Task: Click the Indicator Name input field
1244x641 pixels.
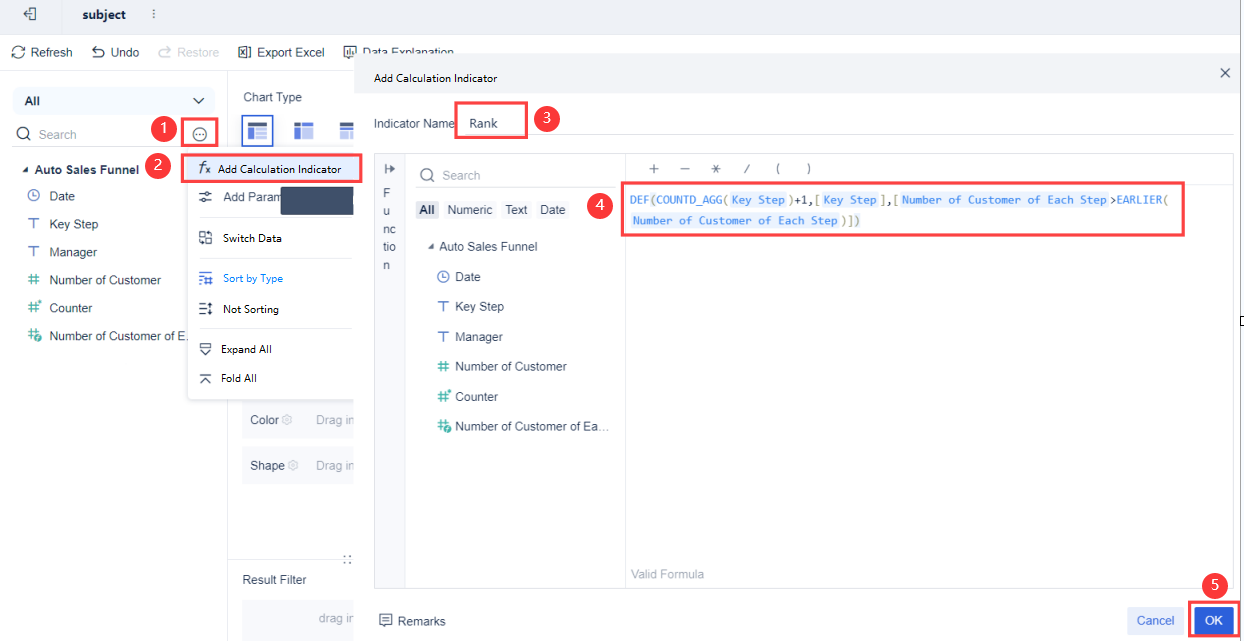Action: (x=490, y=123)
